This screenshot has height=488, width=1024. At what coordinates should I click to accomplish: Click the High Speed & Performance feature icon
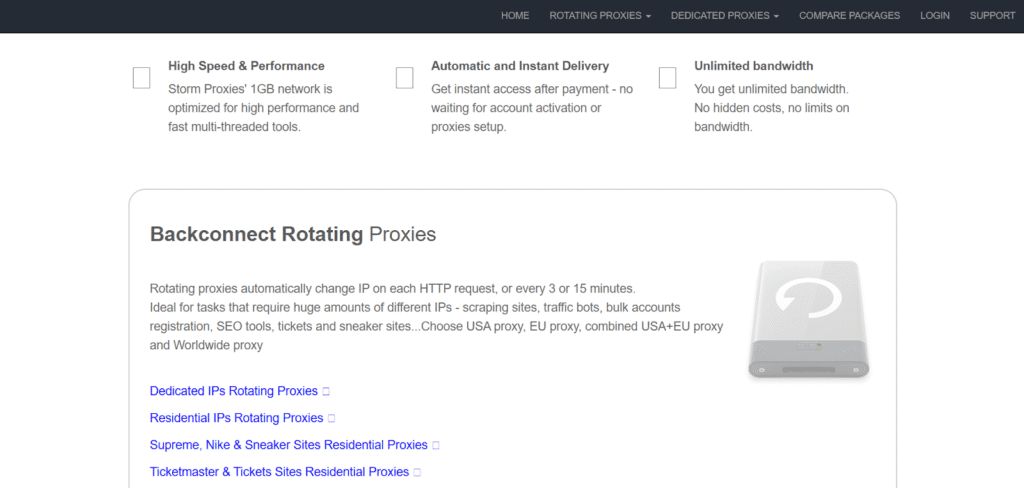(x=141, y=78)
